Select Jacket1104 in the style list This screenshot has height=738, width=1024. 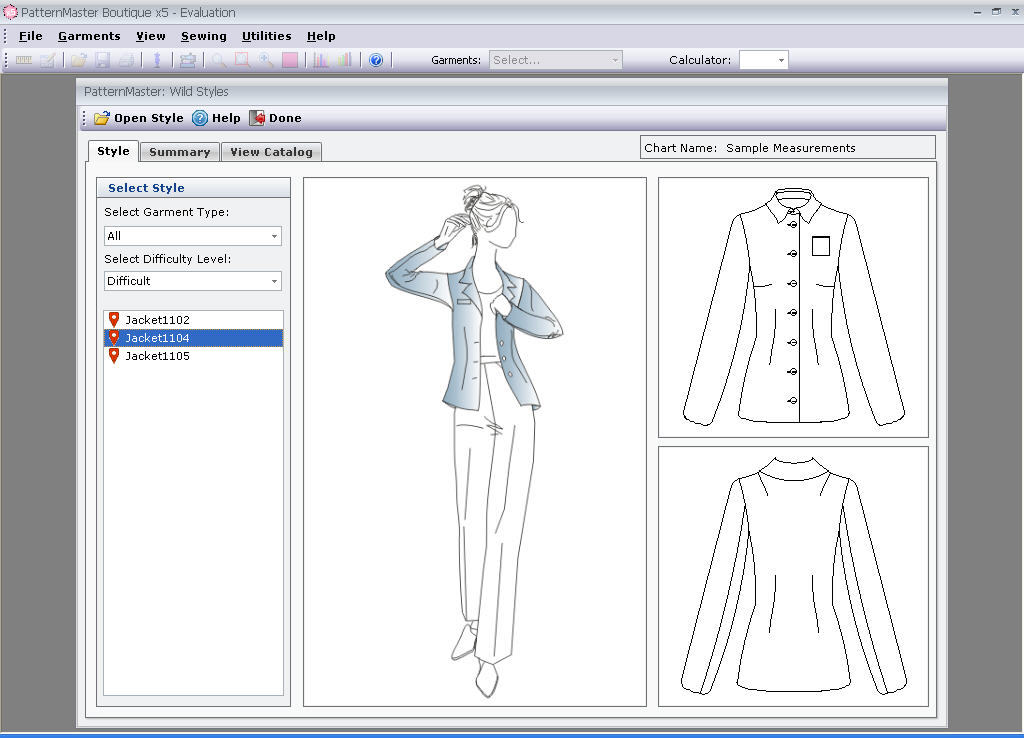coord(193,338)
